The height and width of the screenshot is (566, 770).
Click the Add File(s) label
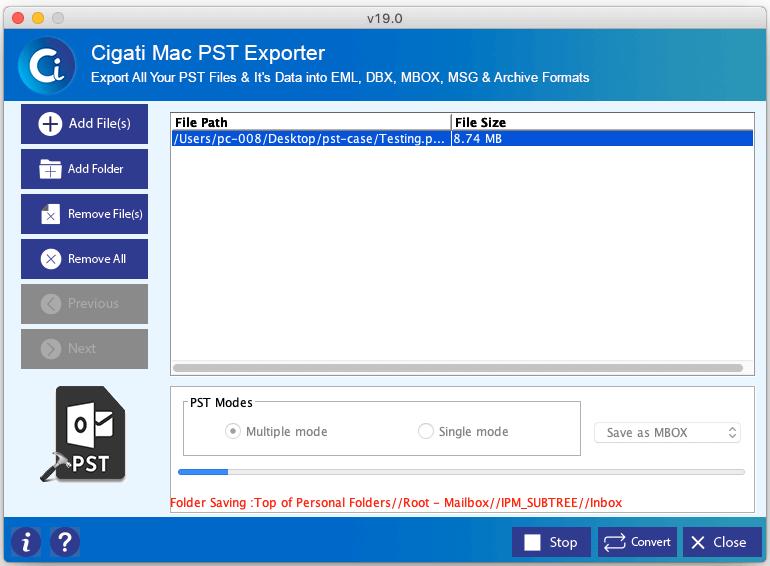click(100, 124)
